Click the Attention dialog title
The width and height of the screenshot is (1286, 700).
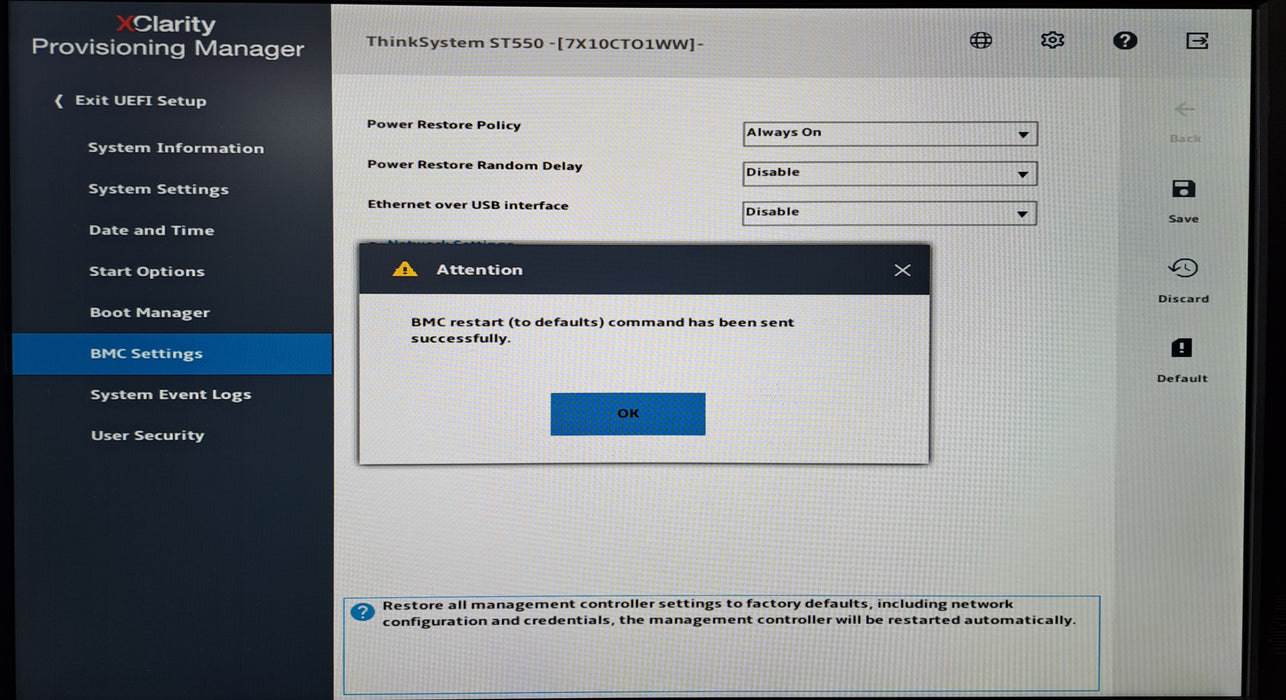click(479, 270)
